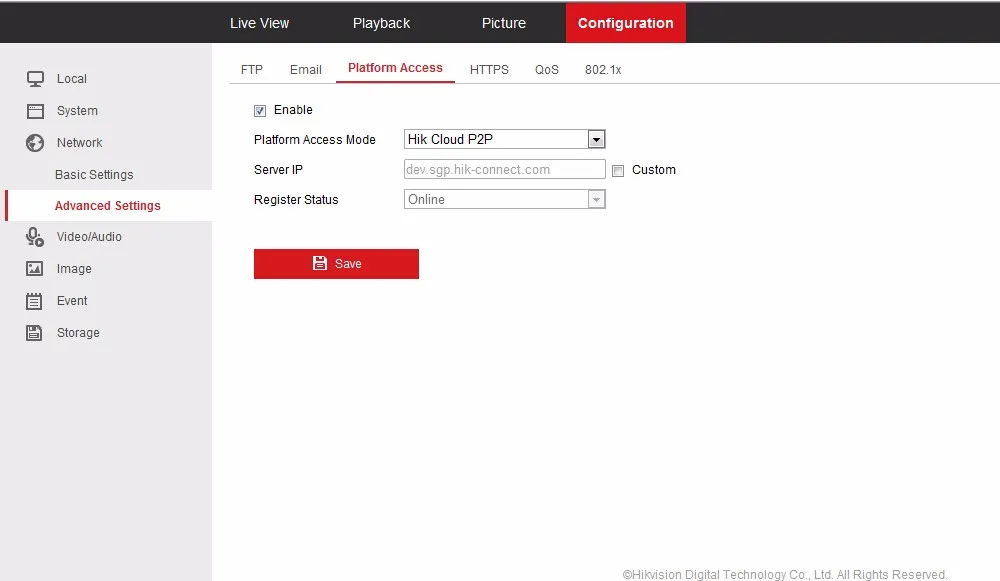This screenshot has height=581, width=1000.
Task: Click the Server IP input field
Action: click(504, 170)
